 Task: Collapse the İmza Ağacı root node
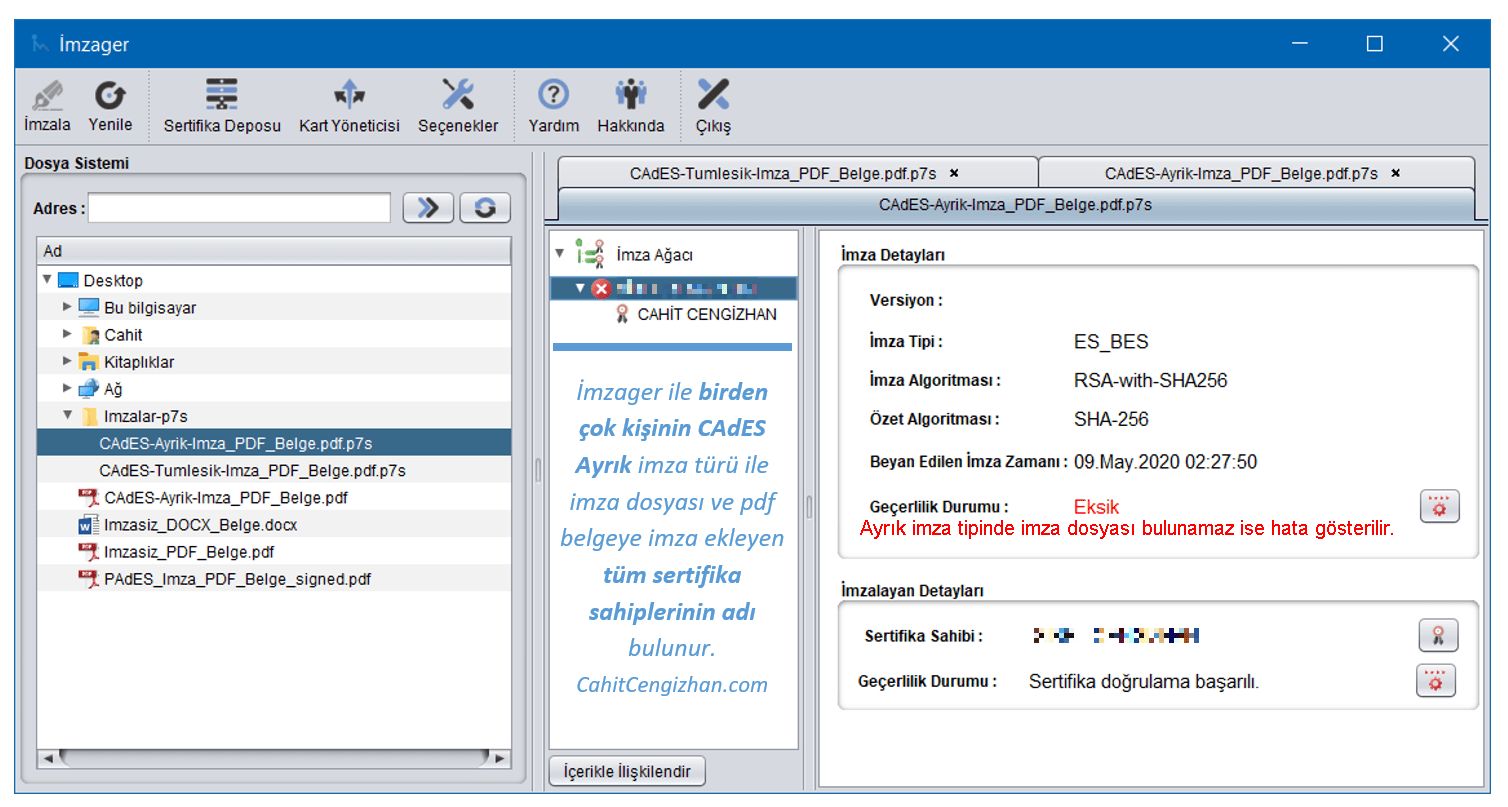click(560, 254)
